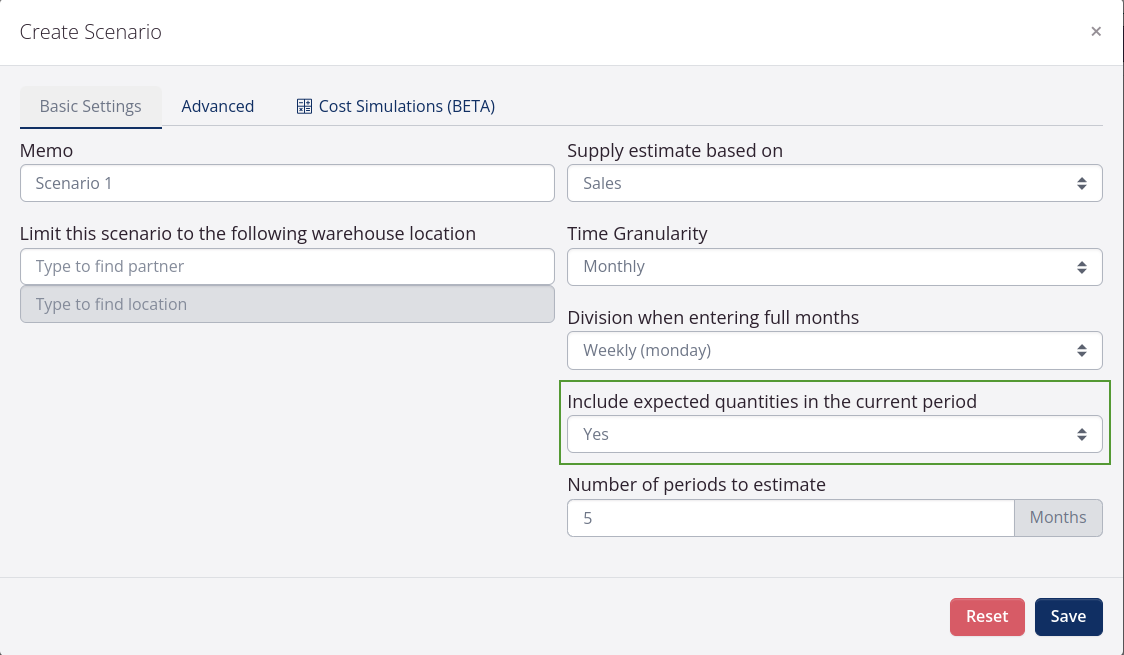Click the Type to find partner field

click(287, 266)
